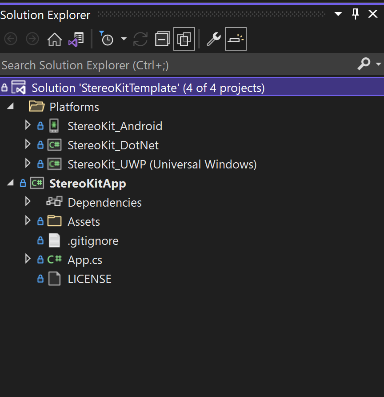Switch between solutions and folder views

pyautogui.click(x=76, y=39)
